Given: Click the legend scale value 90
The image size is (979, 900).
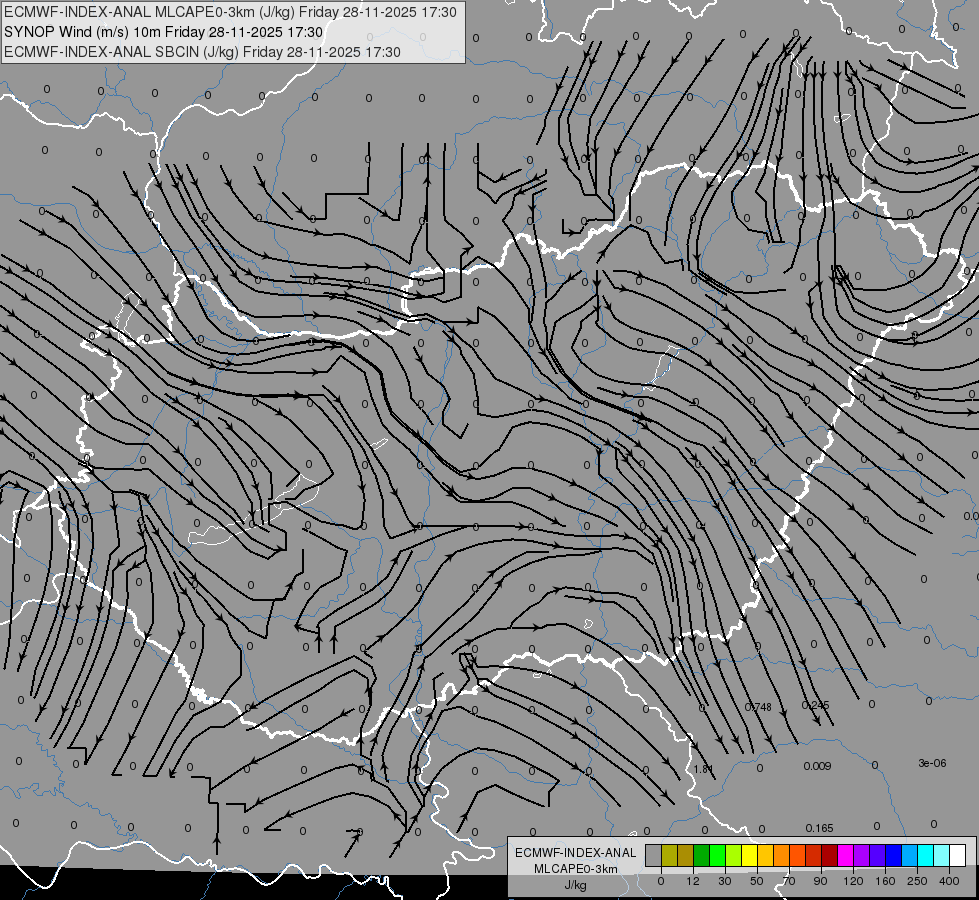Looking at the screenshot, I should (x=820, y=881).
